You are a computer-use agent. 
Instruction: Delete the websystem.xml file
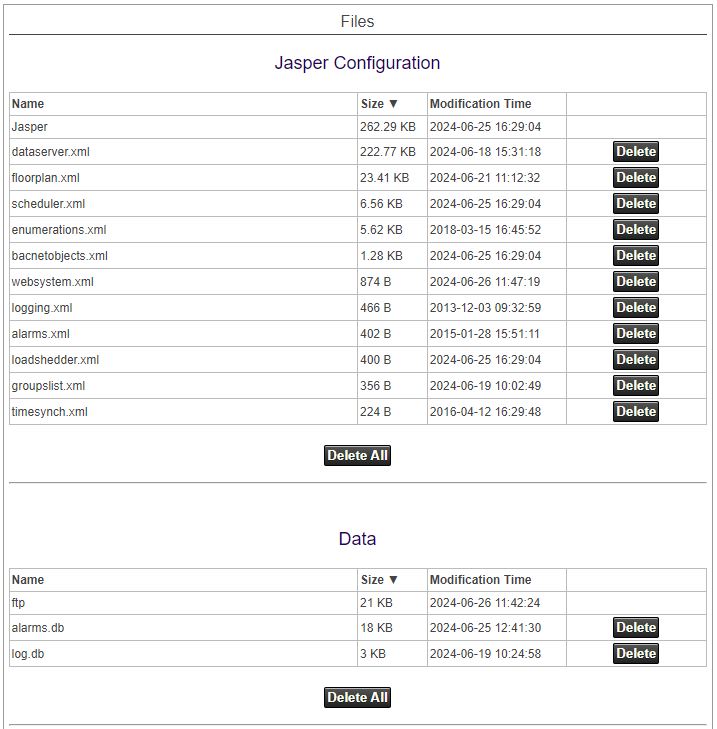pyautogui.click(x=635, y=282)
